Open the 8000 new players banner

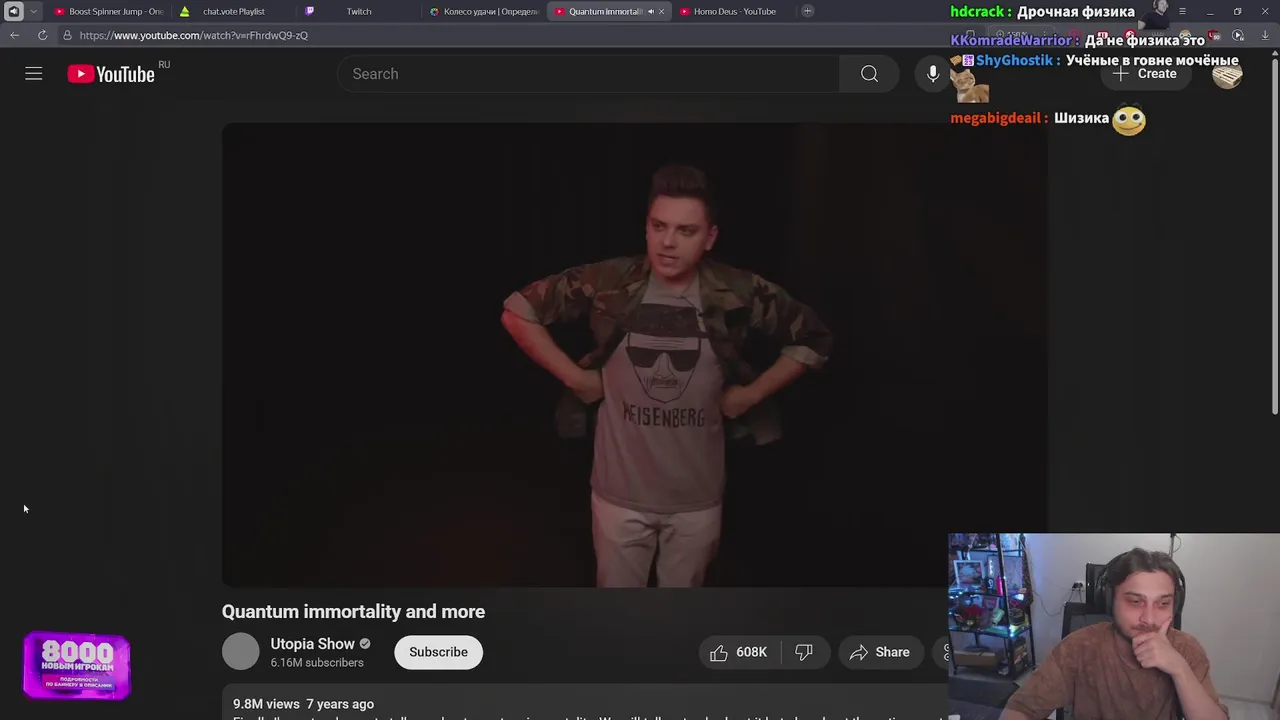(77, 665)
